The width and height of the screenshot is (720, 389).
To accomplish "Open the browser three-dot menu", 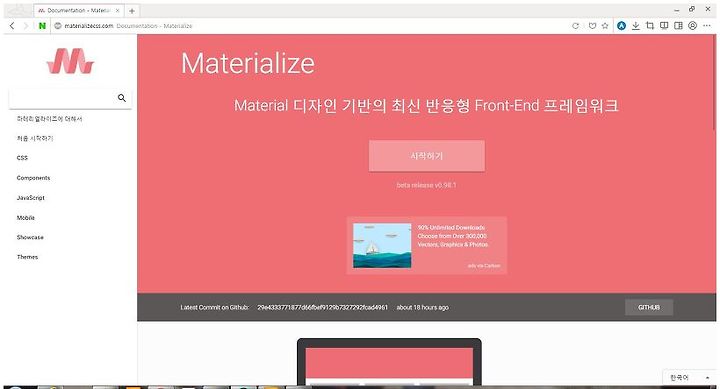I will [707, 26].
